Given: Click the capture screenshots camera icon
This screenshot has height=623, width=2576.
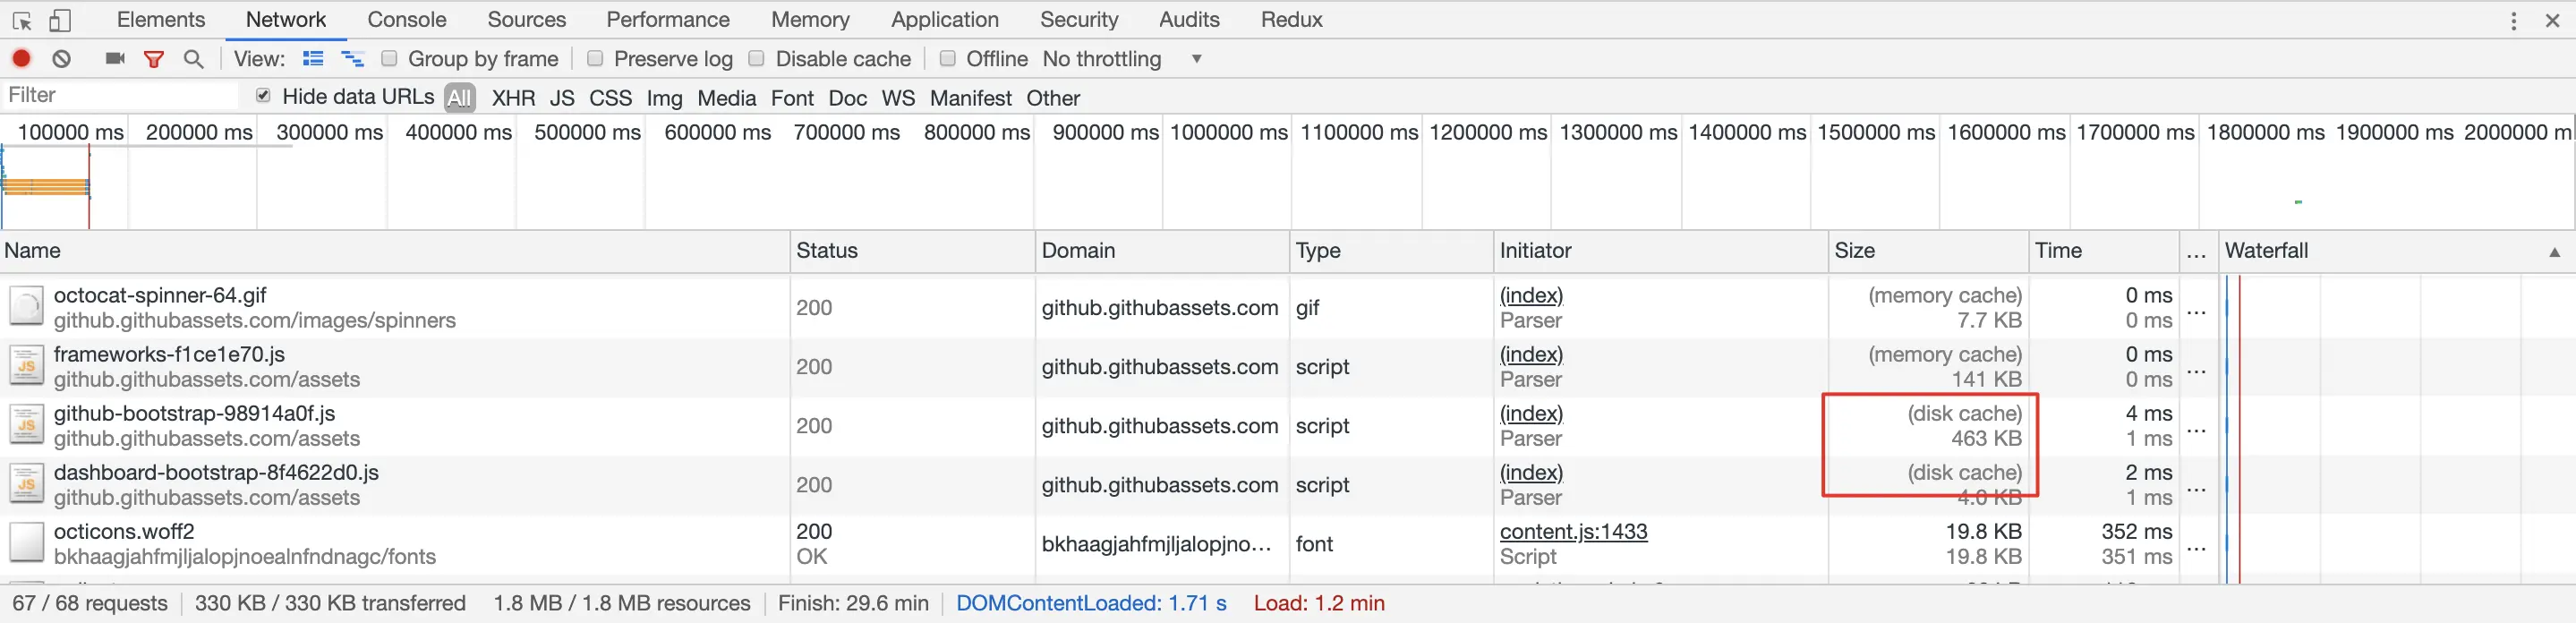Looking at the screenshot, I should click(115, 59).
